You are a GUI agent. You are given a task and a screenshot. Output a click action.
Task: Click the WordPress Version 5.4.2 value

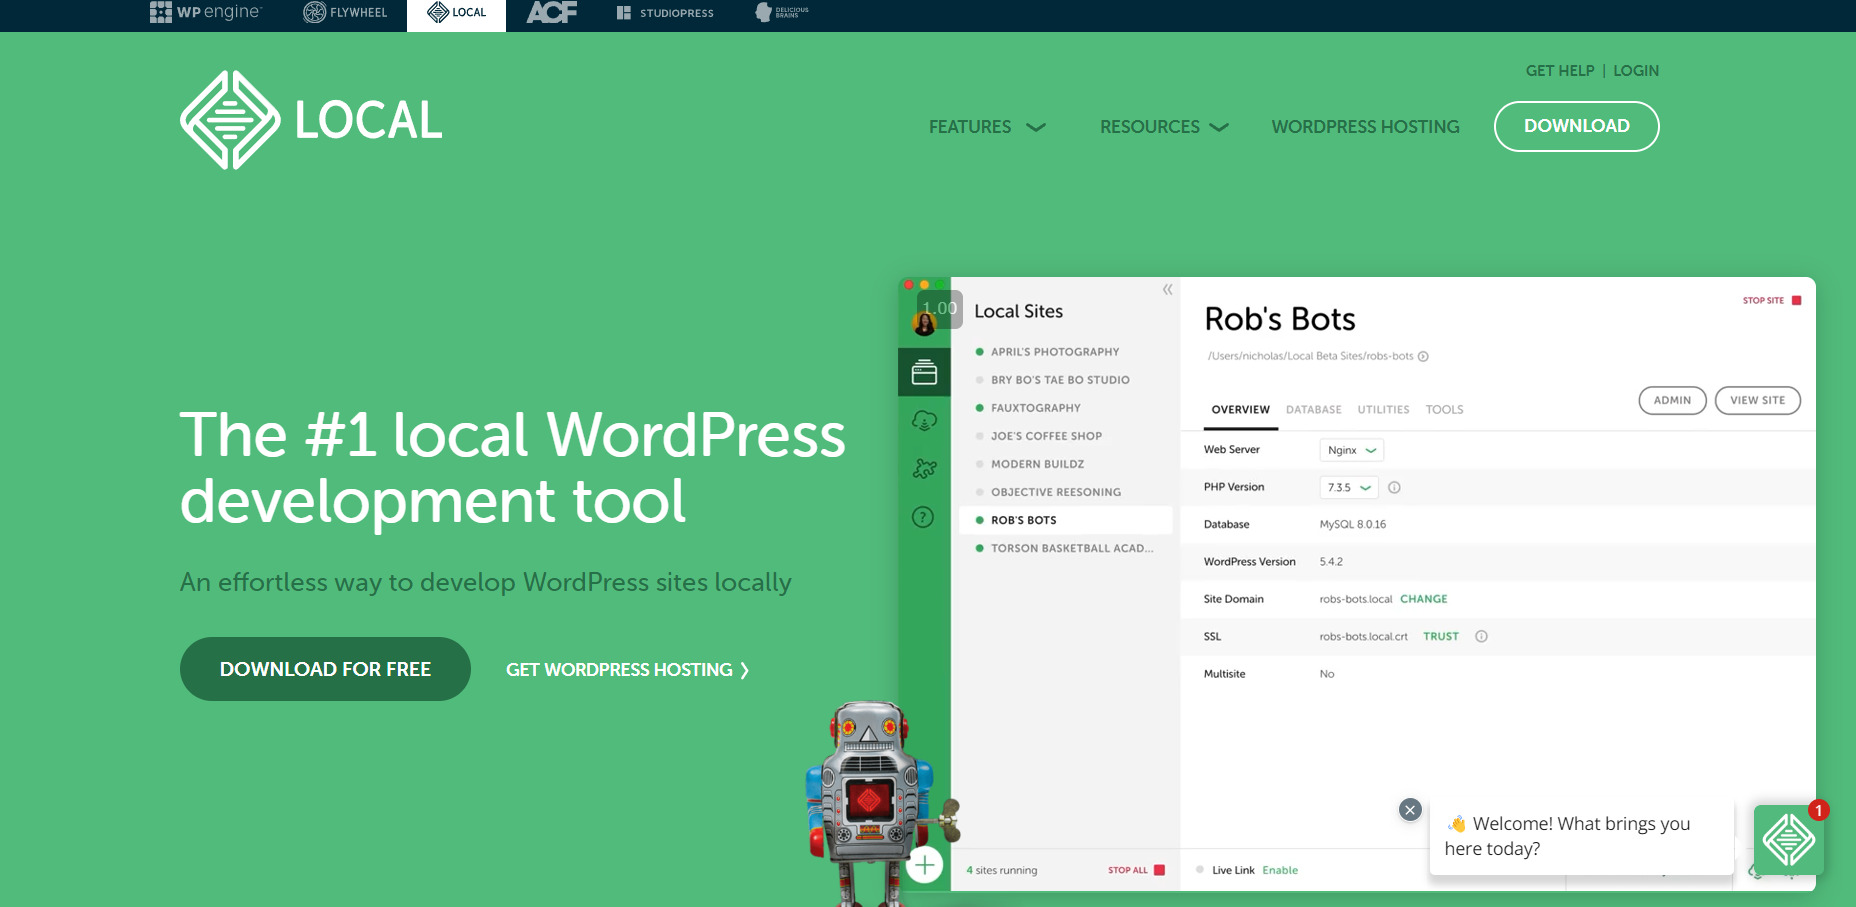(x=1331, y=562)
